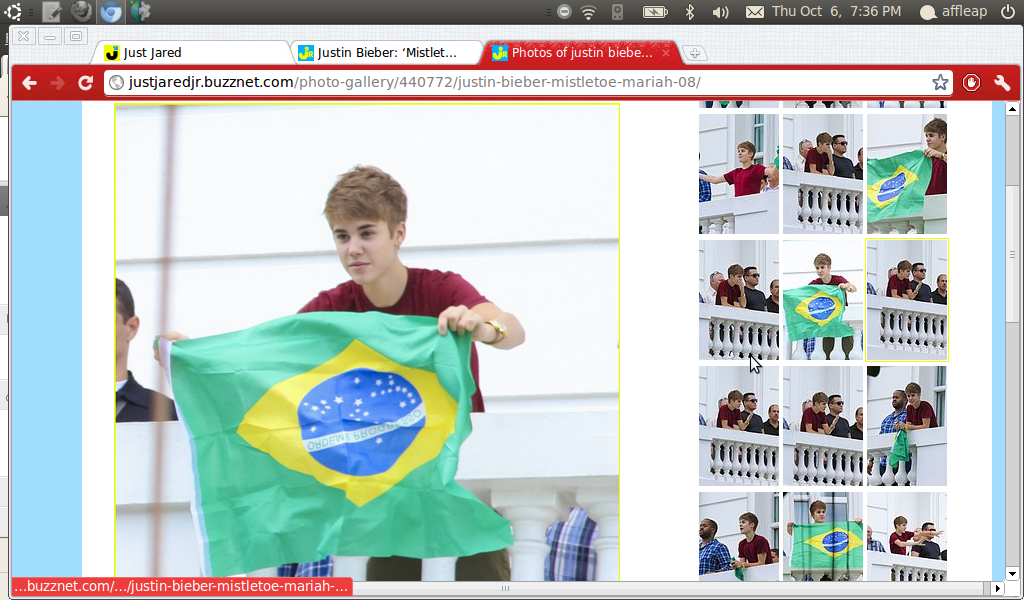
Task: Open the battery status indicator
Action: 655,12
